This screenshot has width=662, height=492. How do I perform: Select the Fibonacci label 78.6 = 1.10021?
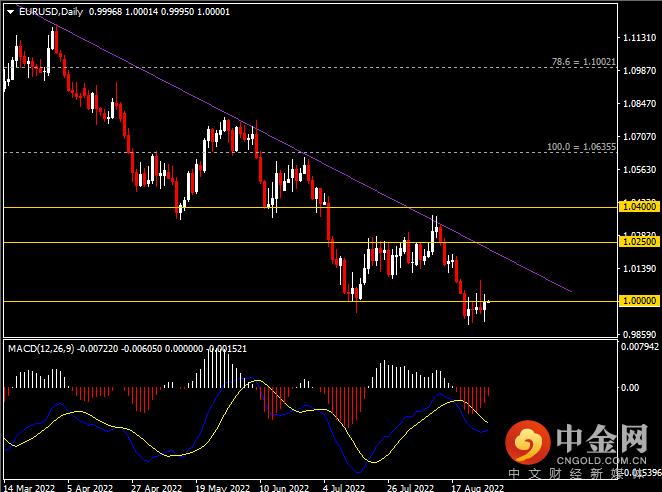tap(583, 62)
